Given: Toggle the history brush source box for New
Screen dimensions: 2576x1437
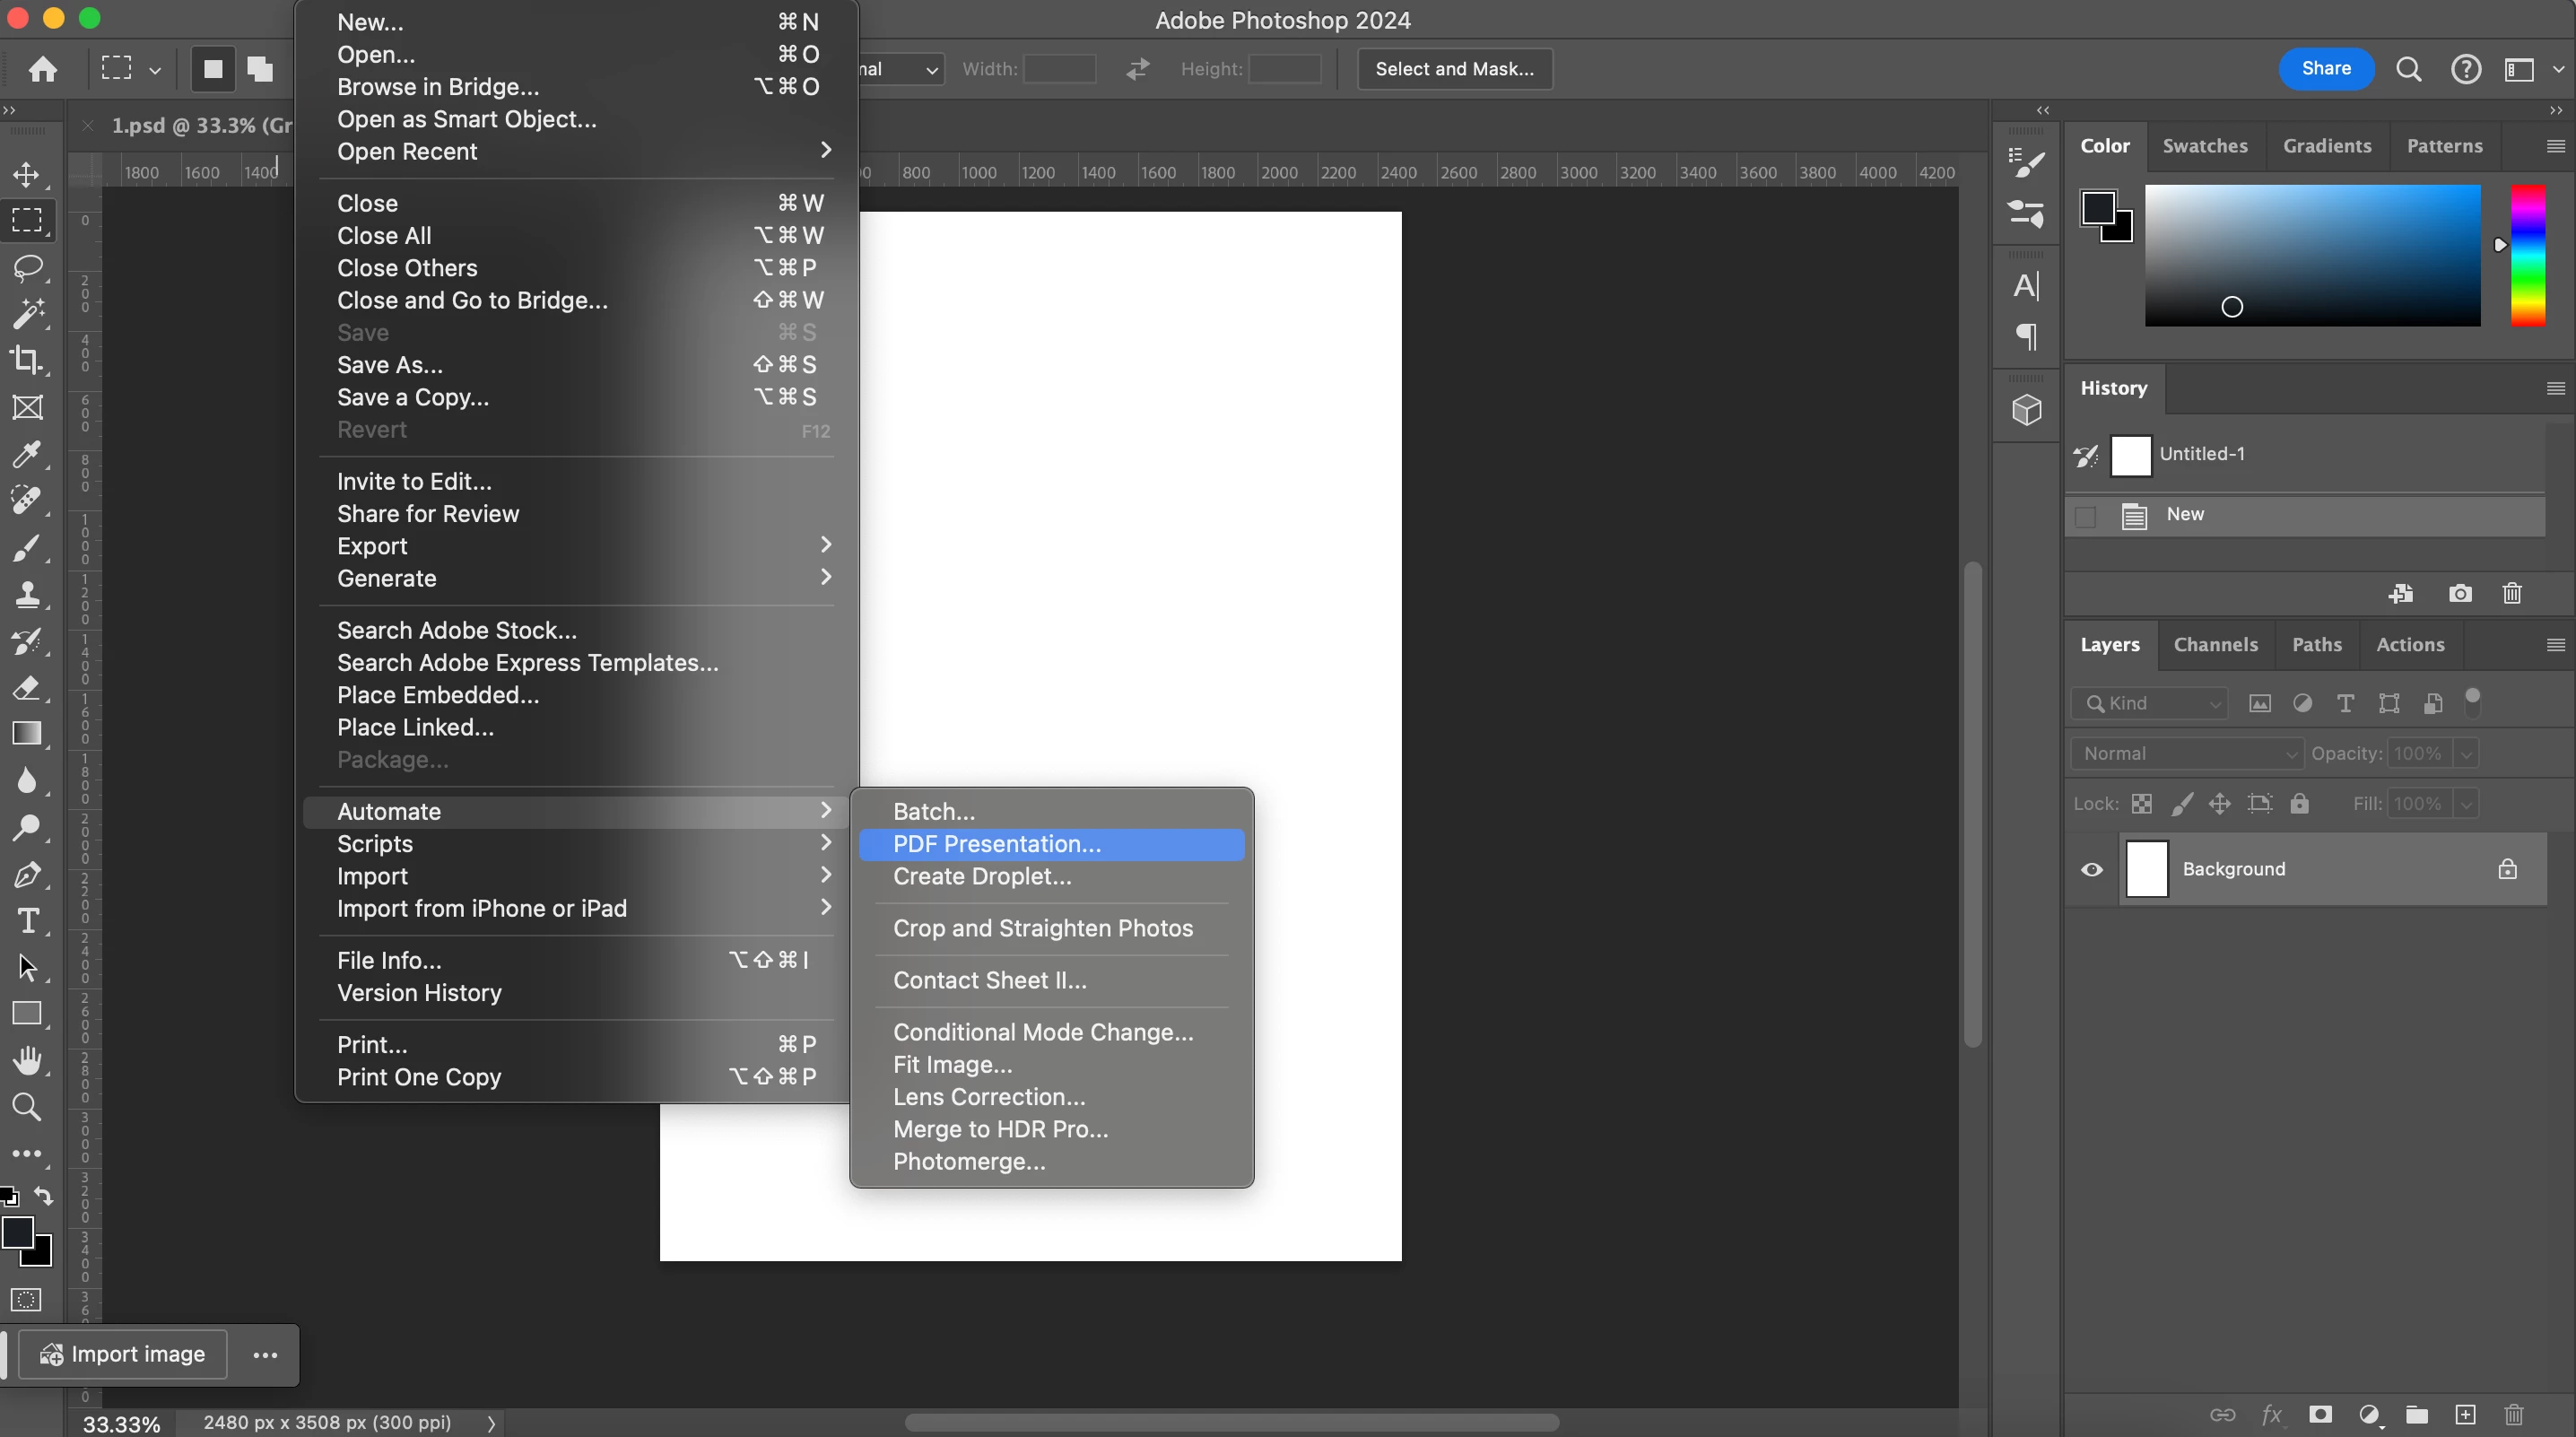Looking at the screenshot, I should click(x=2085, y=516).
